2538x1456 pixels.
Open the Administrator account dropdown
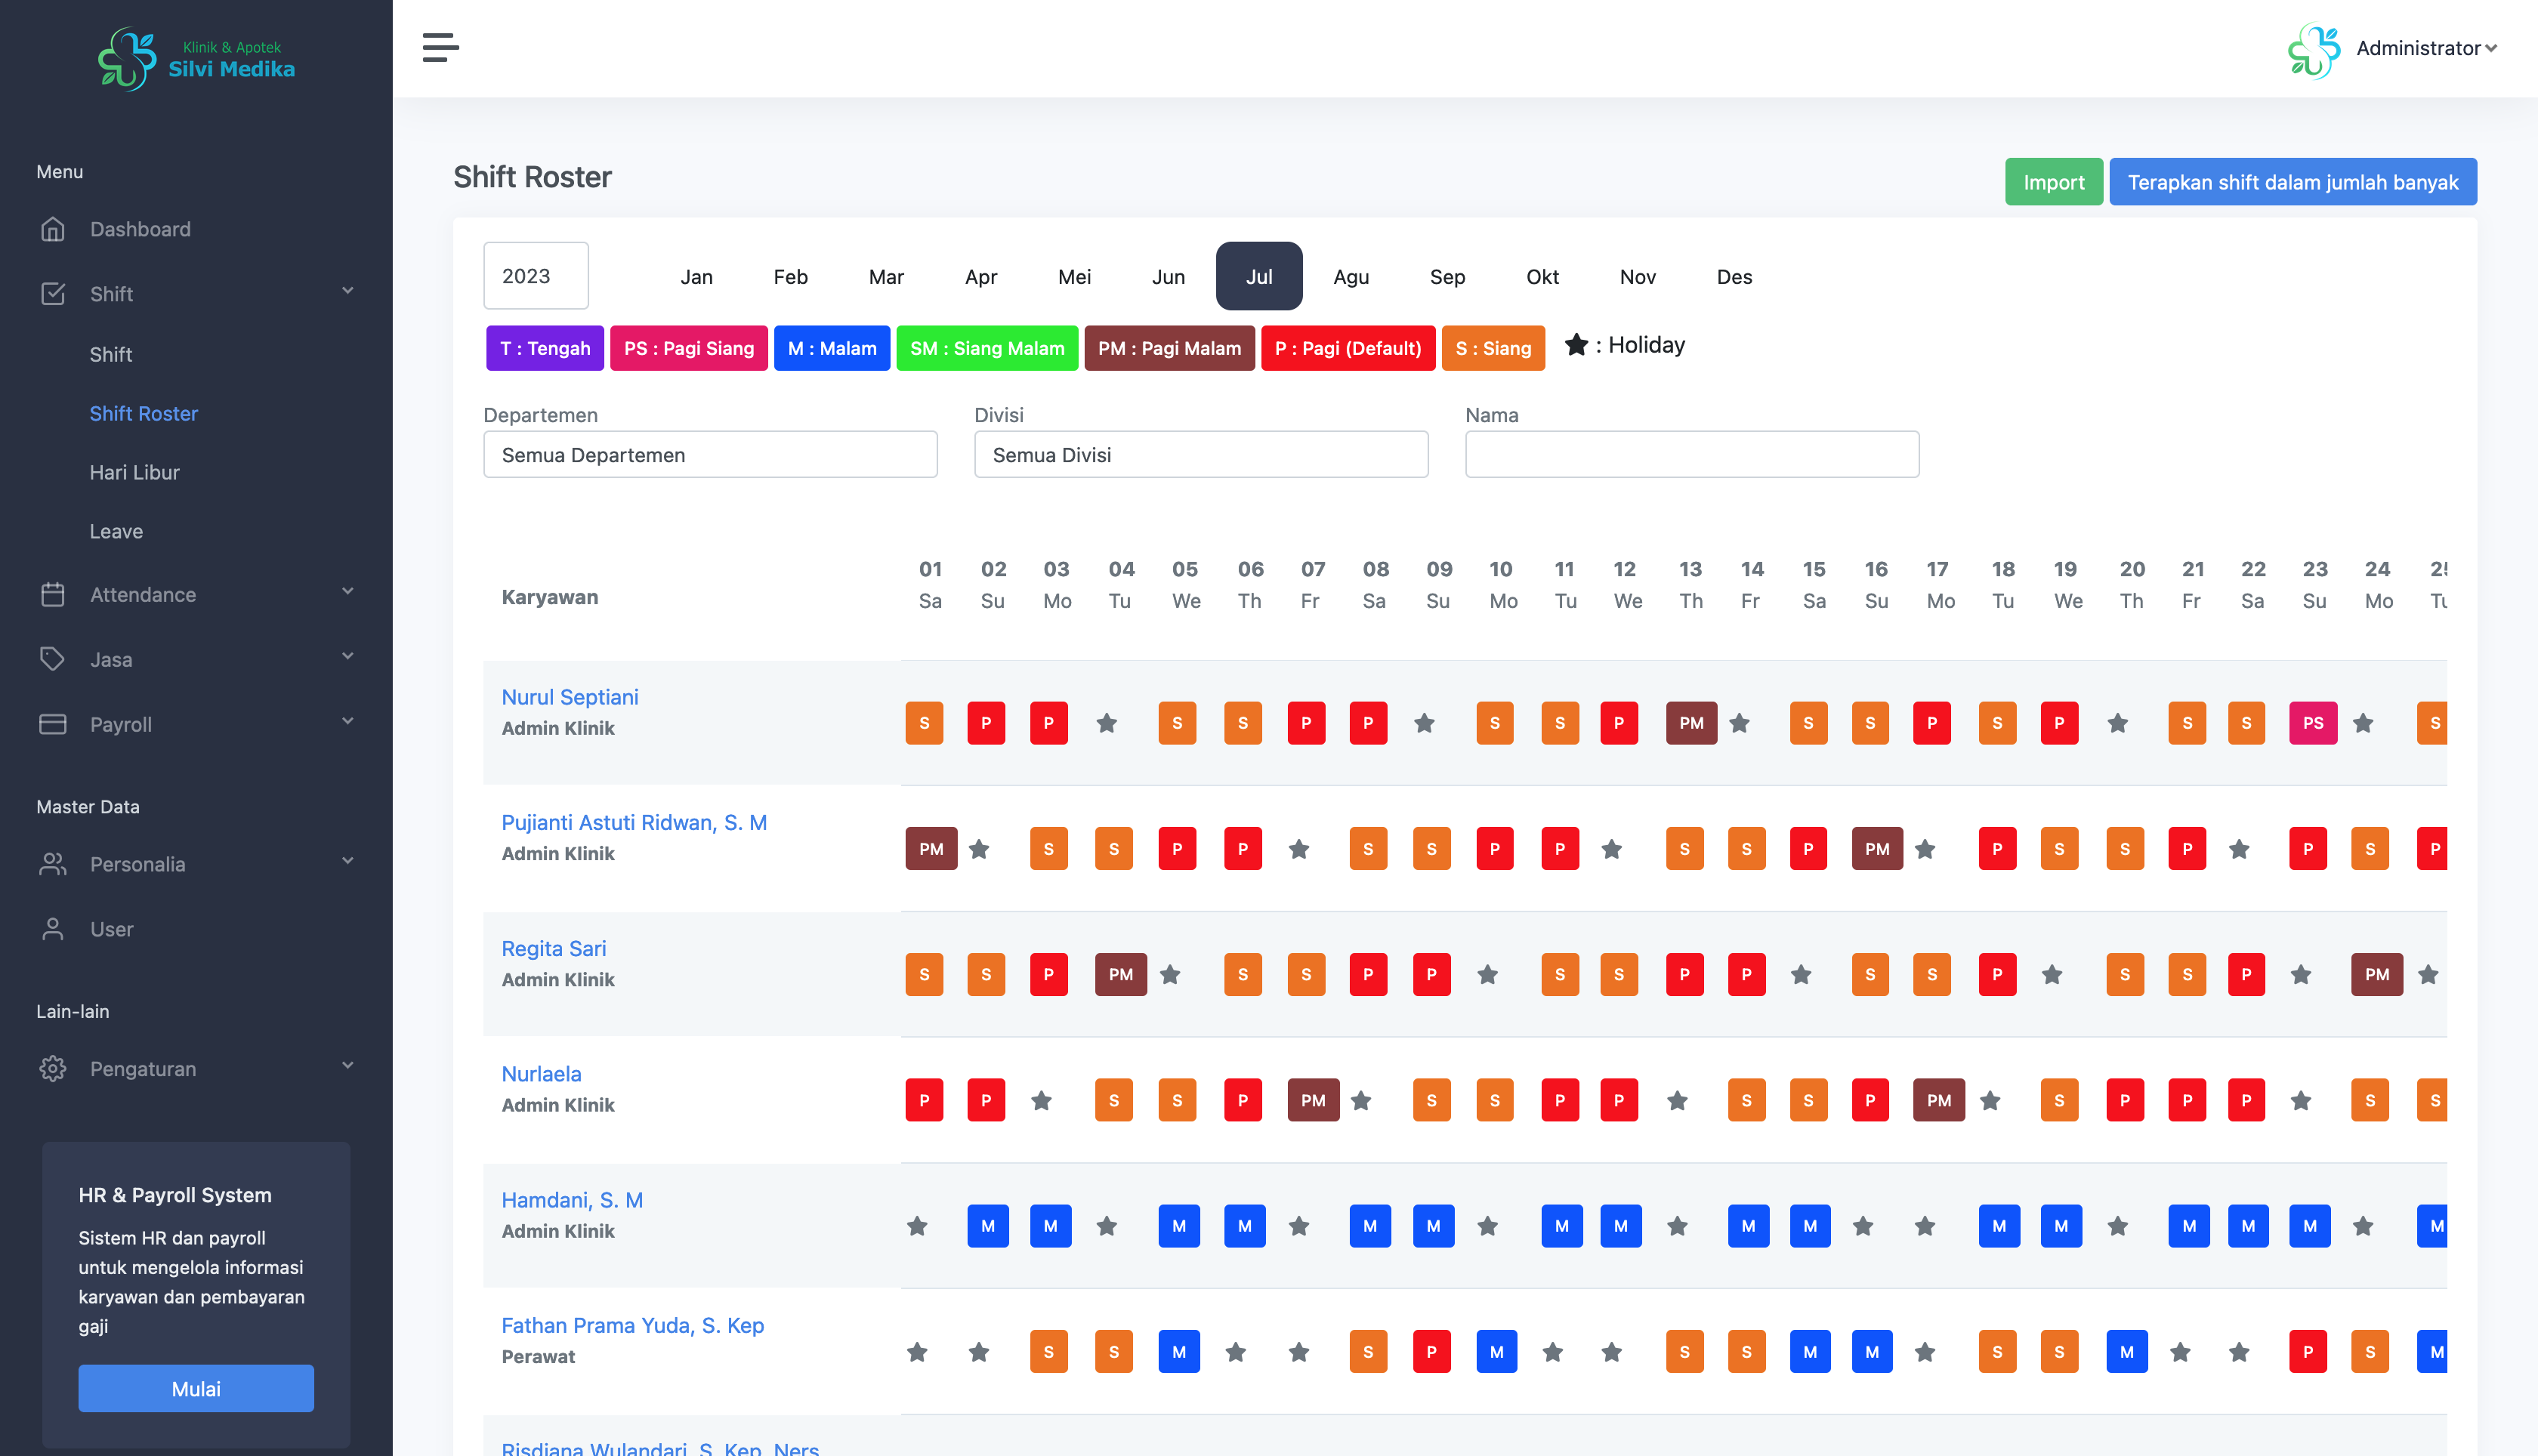2427,48
